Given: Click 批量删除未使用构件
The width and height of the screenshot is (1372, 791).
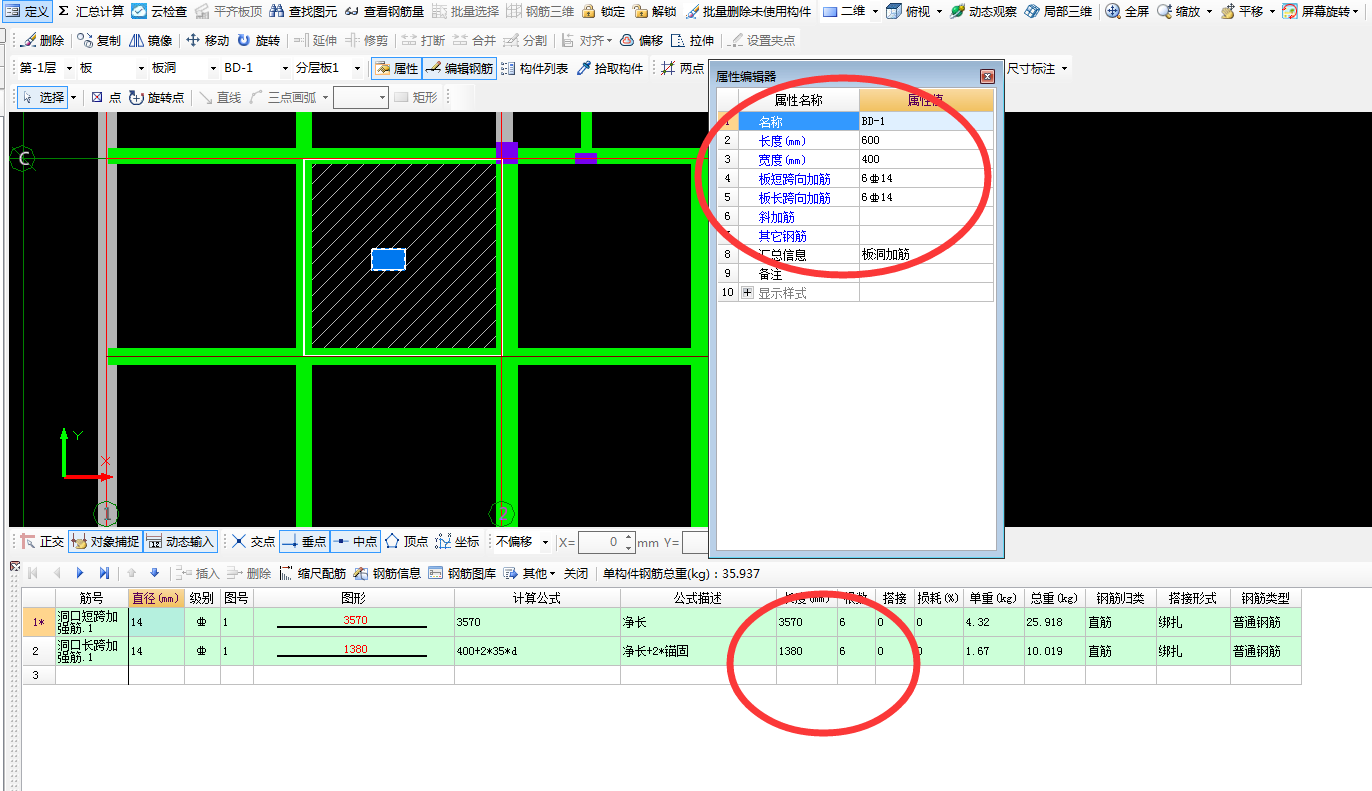Looking at the screenshot, I should [x=749, y=11].
